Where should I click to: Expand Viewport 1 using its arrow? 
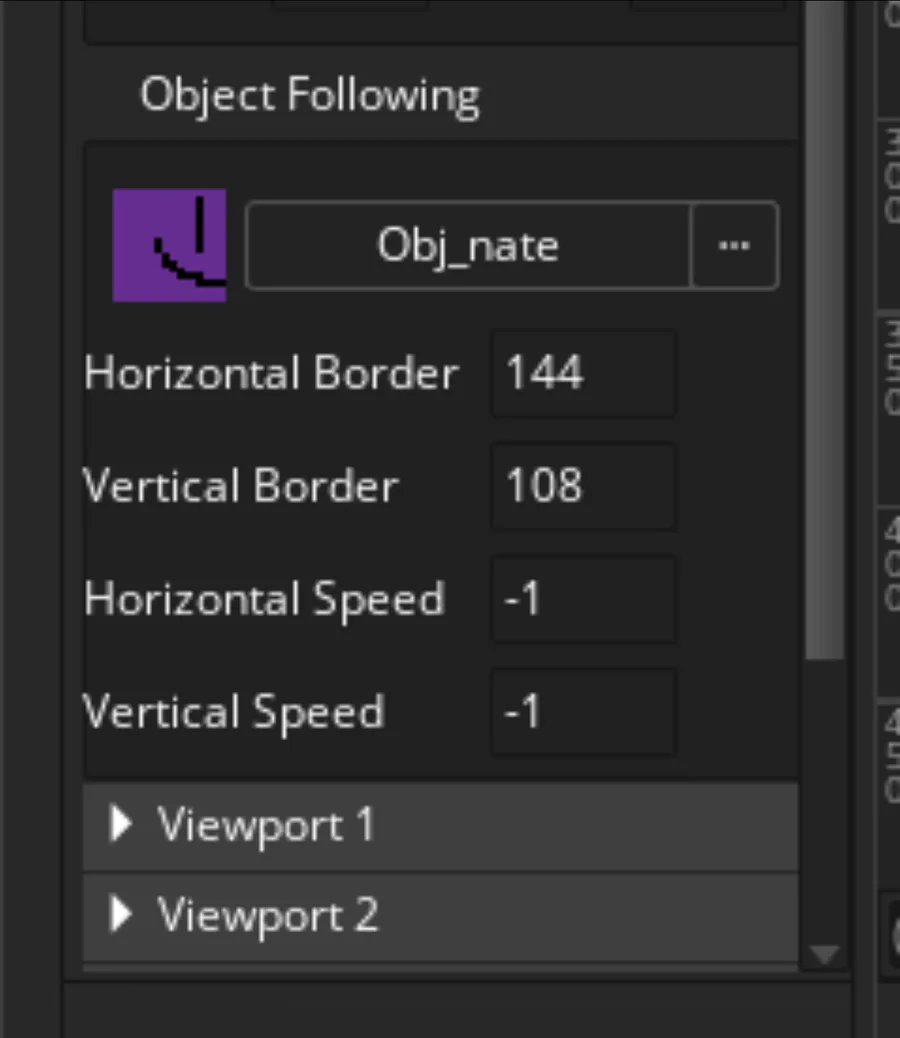[121, 826]
